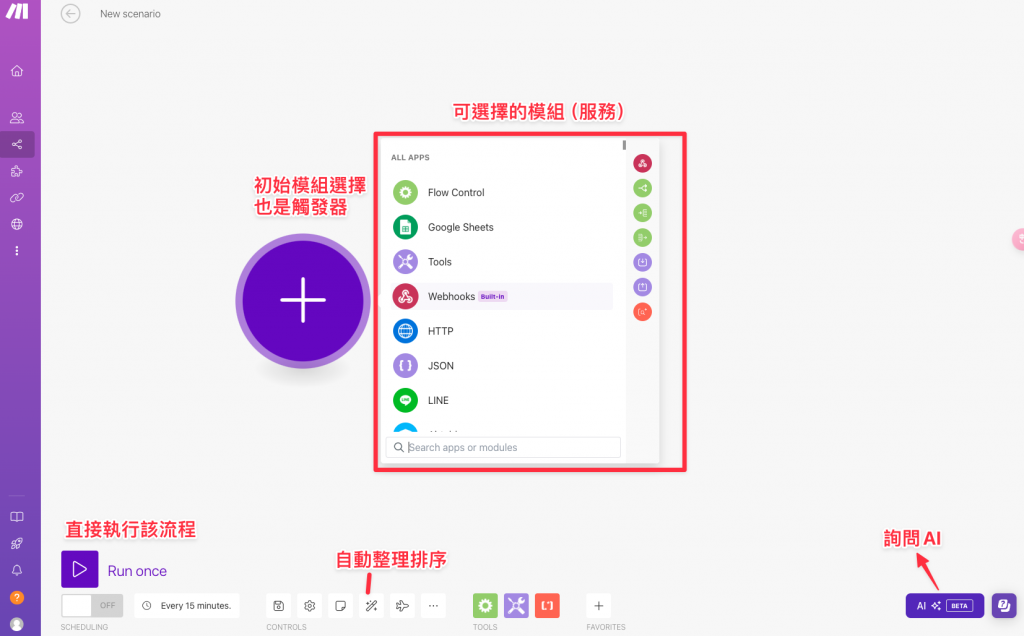The height and width of the screenshot is (636, 1024).
Task: Open the Every 15 minutes schedule setting
Action: (187, 606)
